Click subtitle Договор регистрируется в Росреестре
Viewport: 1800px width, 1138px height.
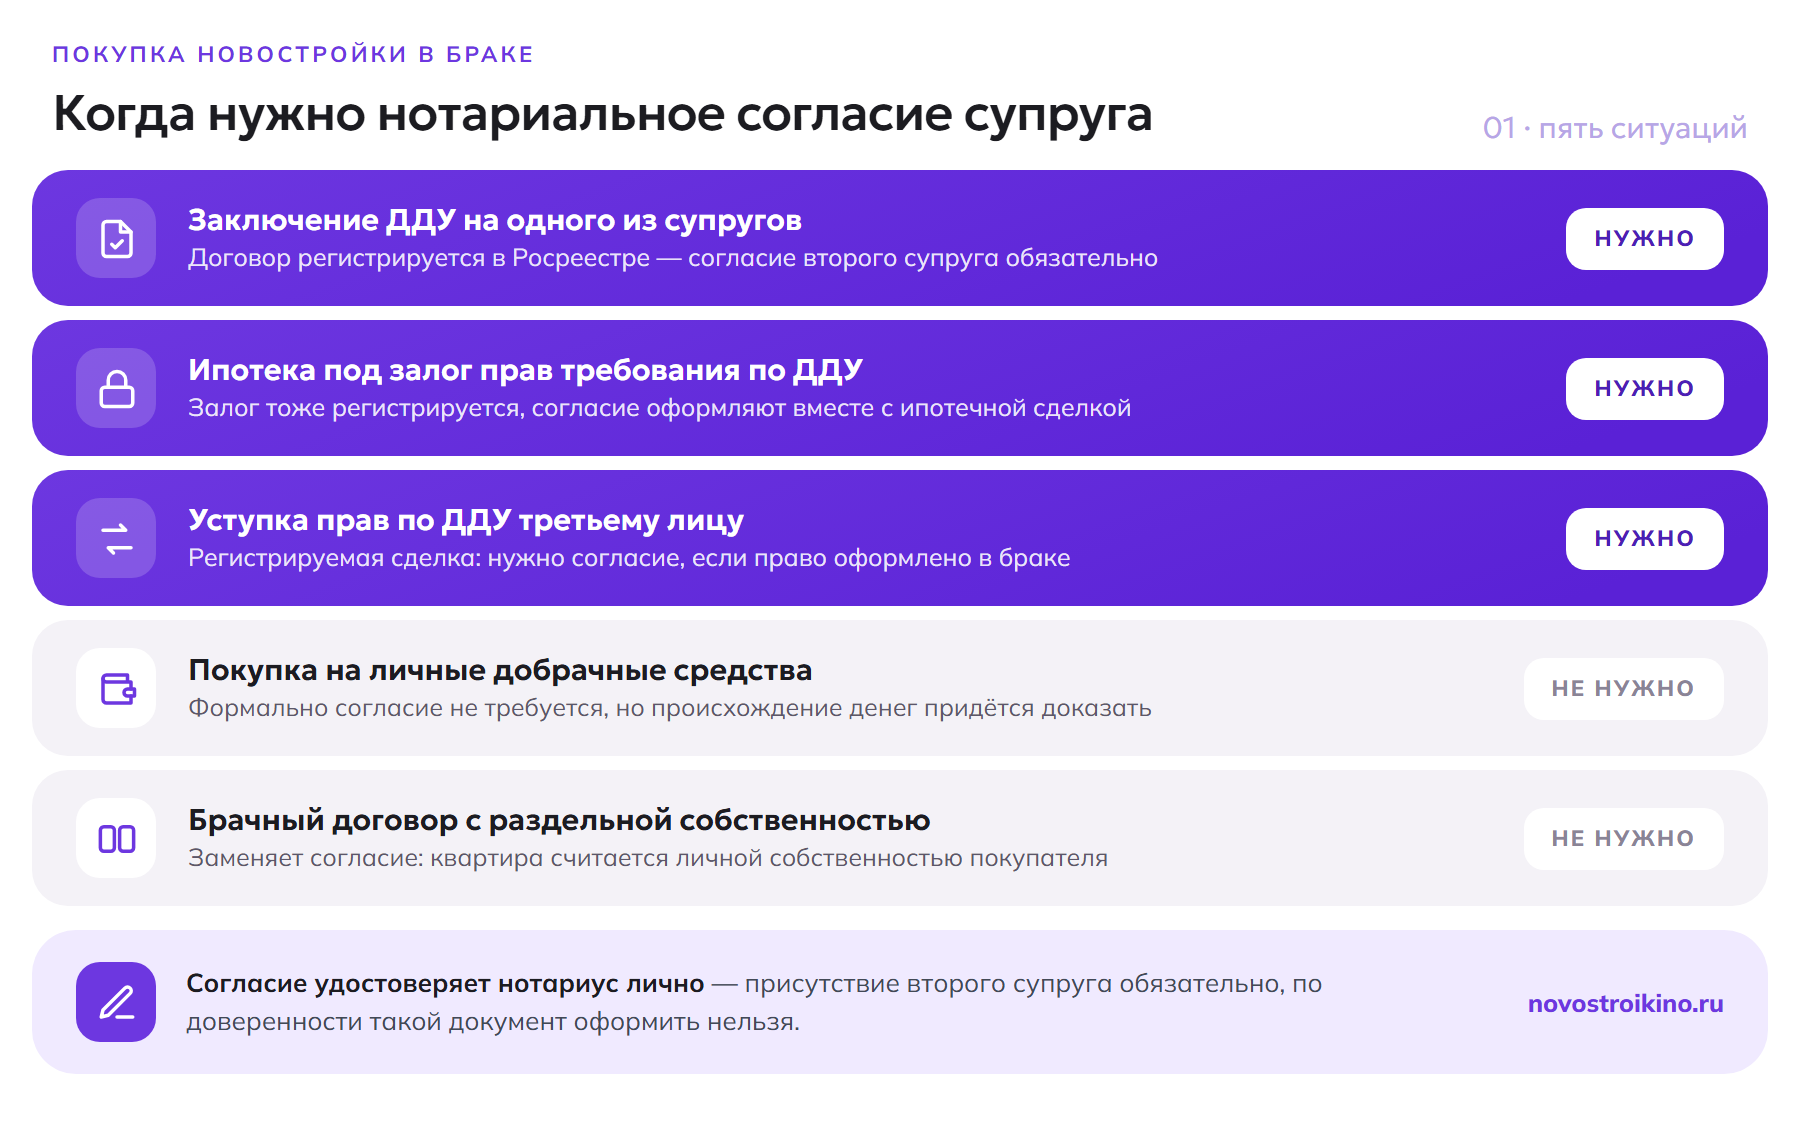[673, 258]
